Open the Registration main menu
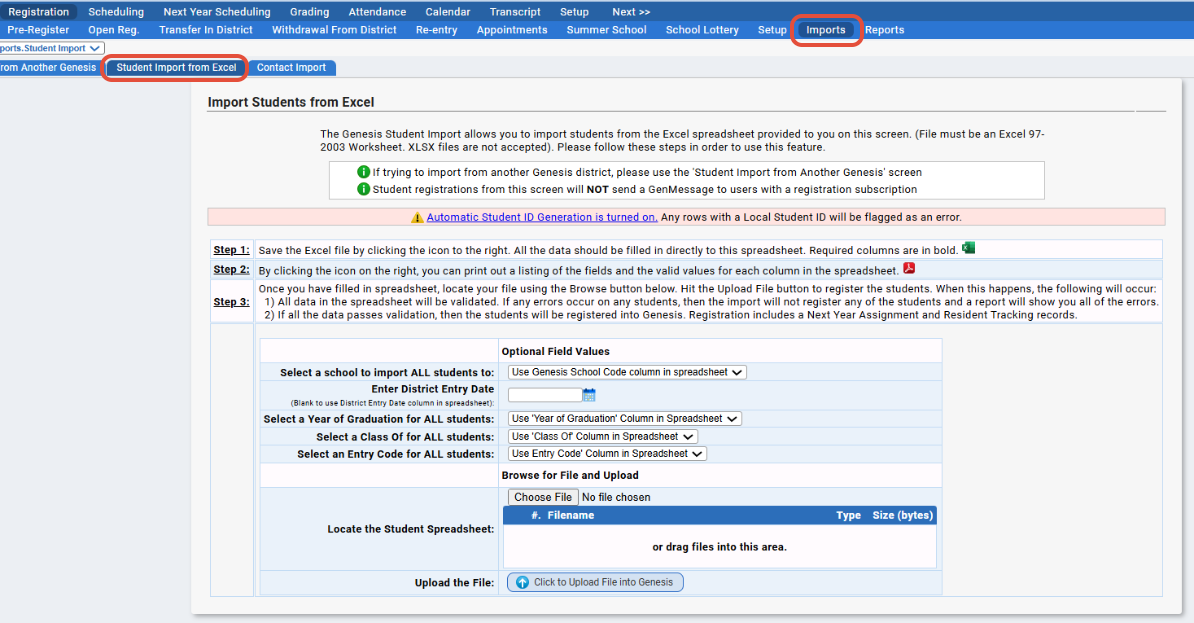Image resolution: width=1194 pixels, height=623 pixels. 38,11
